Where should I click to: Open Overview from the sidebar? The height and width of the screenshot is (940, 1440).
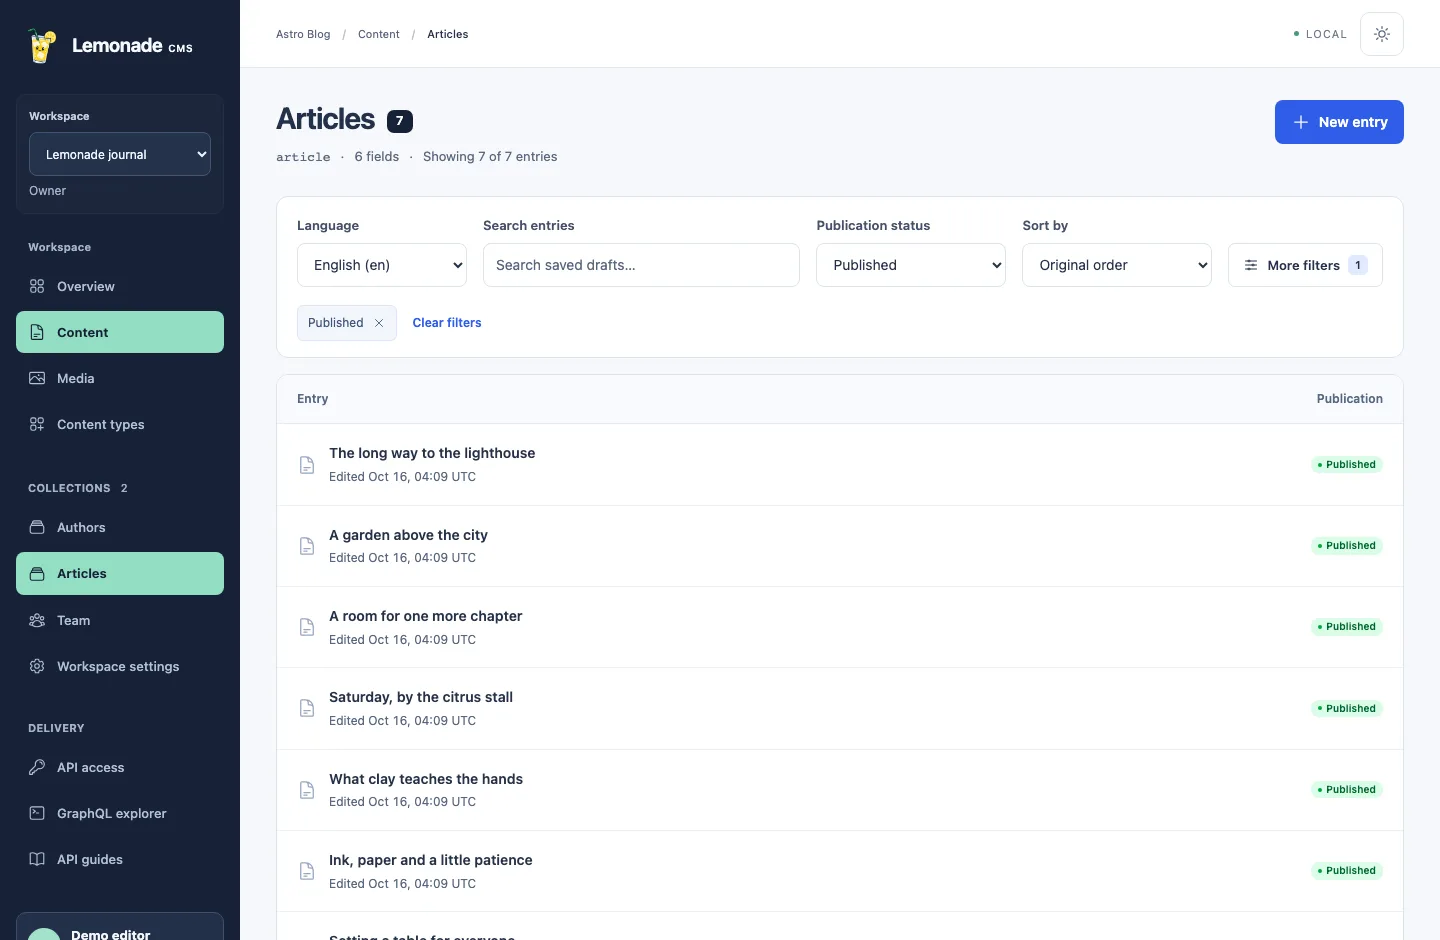coord(120,286)
